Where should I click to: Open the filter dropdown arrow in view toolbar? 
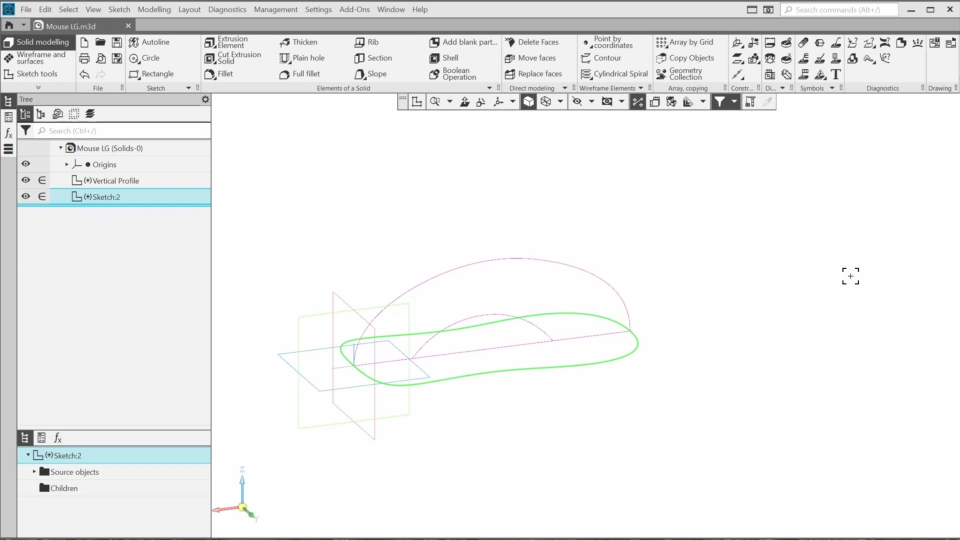click(734, 102)
